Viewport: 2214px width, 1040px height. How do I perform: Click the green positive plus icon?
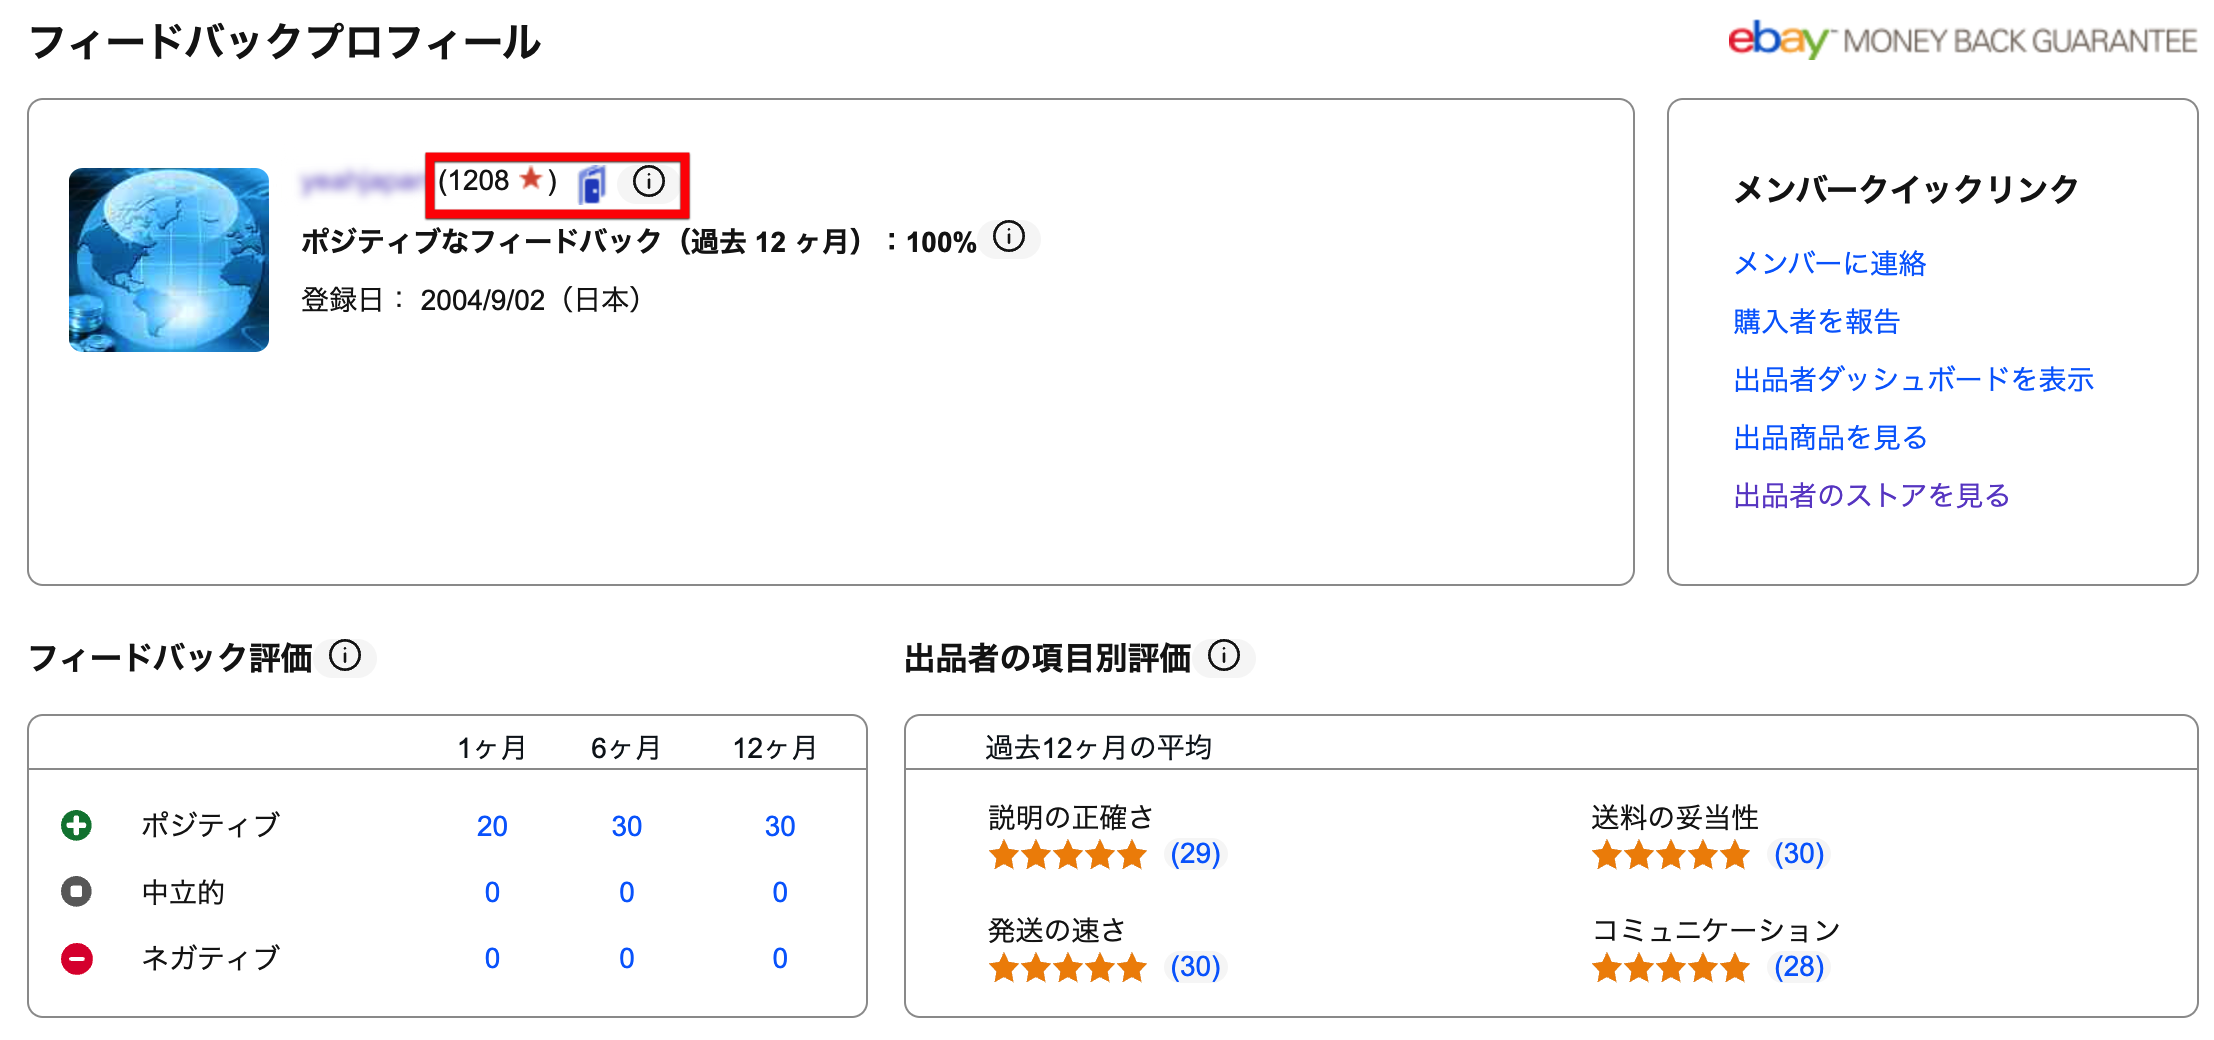[x=77, y=825]
